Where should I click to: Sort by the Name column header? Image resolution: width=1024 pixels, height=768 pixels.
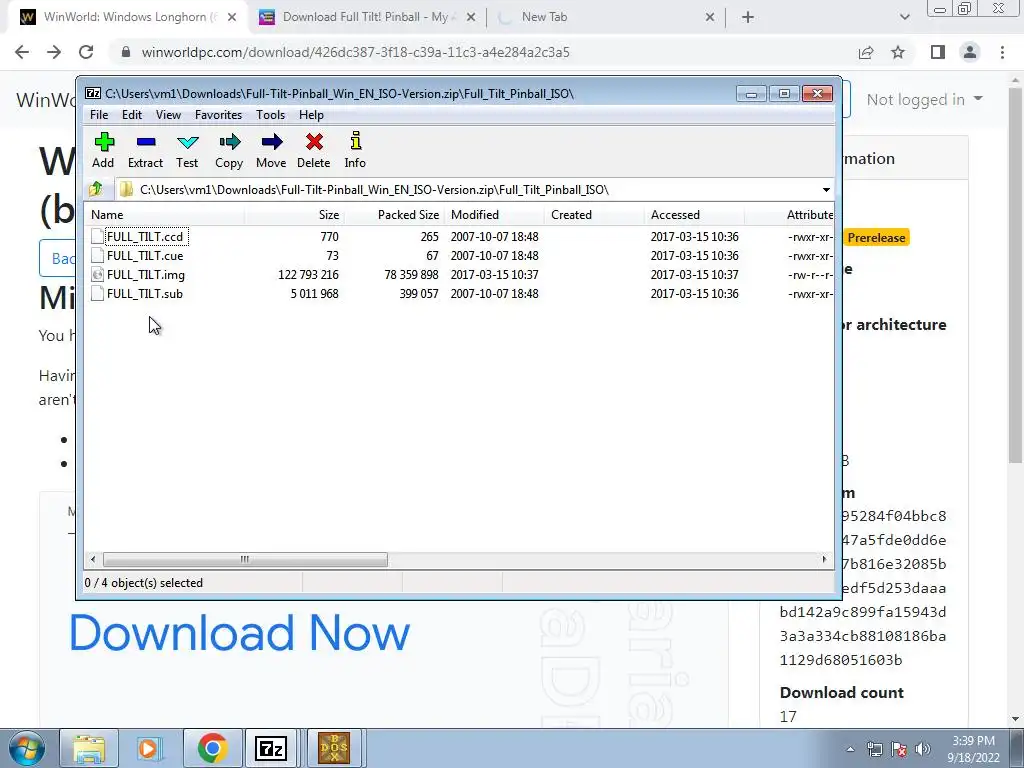coord(165,215)
